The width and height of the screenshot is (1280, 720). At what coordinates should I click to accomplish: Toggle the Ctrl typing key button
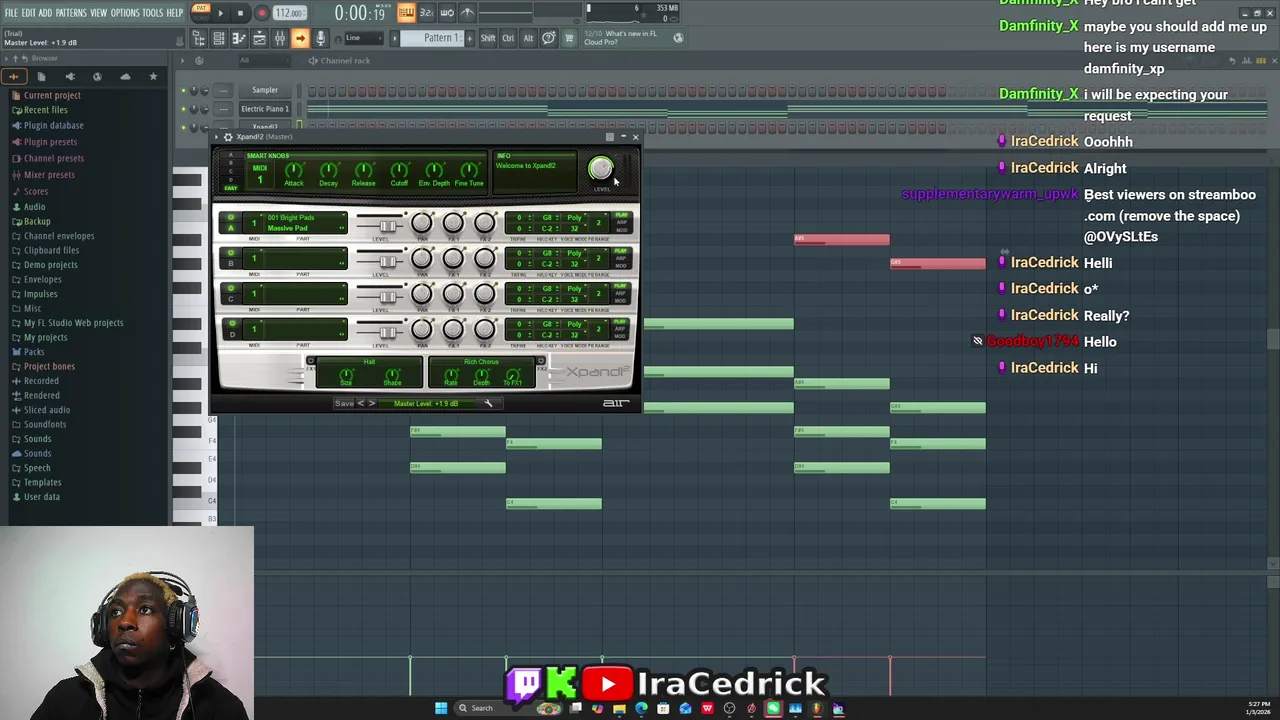coord(508,38)
